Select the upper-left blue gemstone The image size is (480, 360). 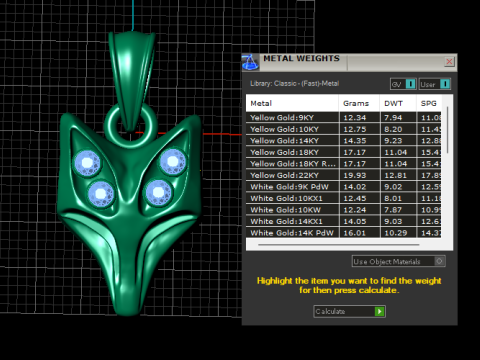tap(87, 163)
